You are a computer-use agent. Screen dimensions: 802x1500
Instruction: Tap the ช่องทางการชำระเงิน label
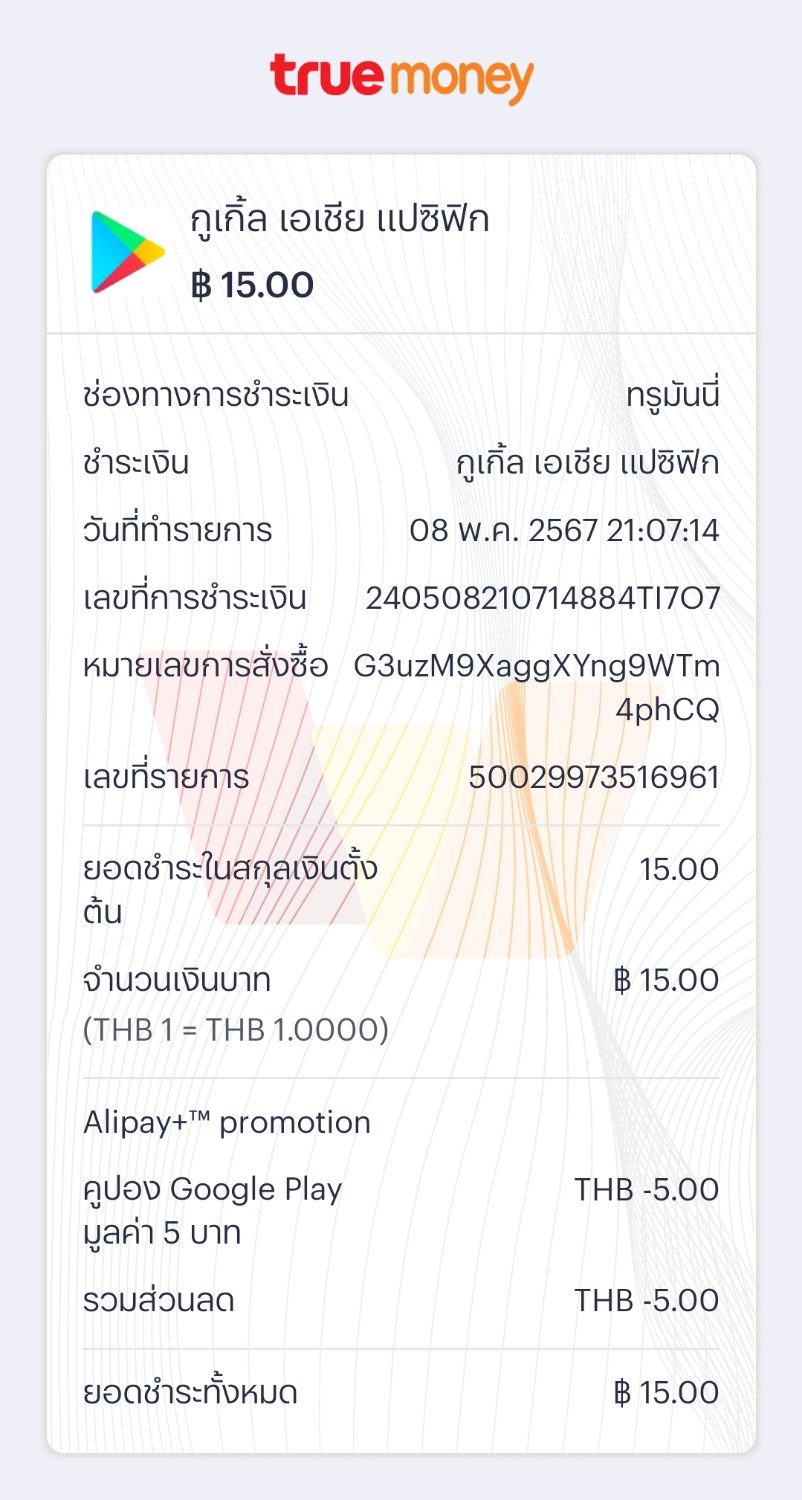click(x=216, y=396)
